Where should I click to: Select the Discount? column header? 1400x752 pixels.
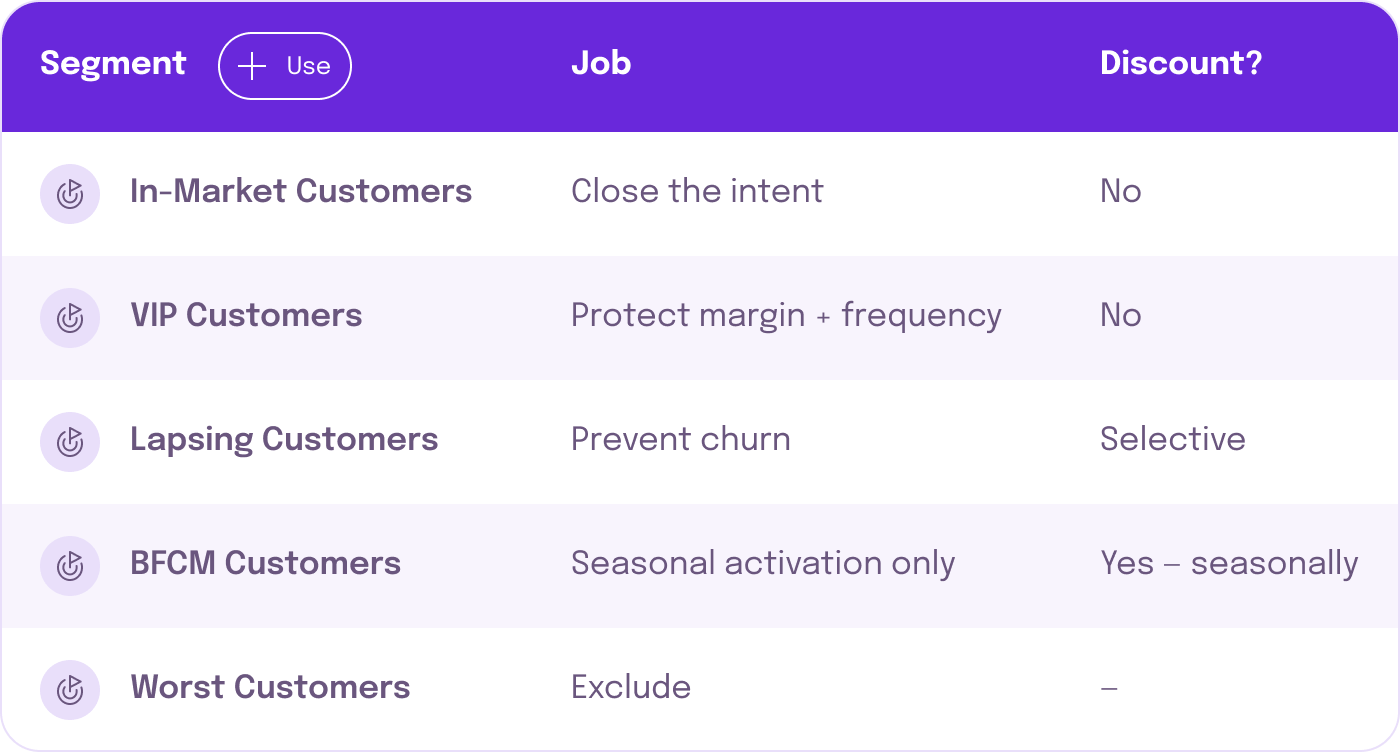point(1181,64)
